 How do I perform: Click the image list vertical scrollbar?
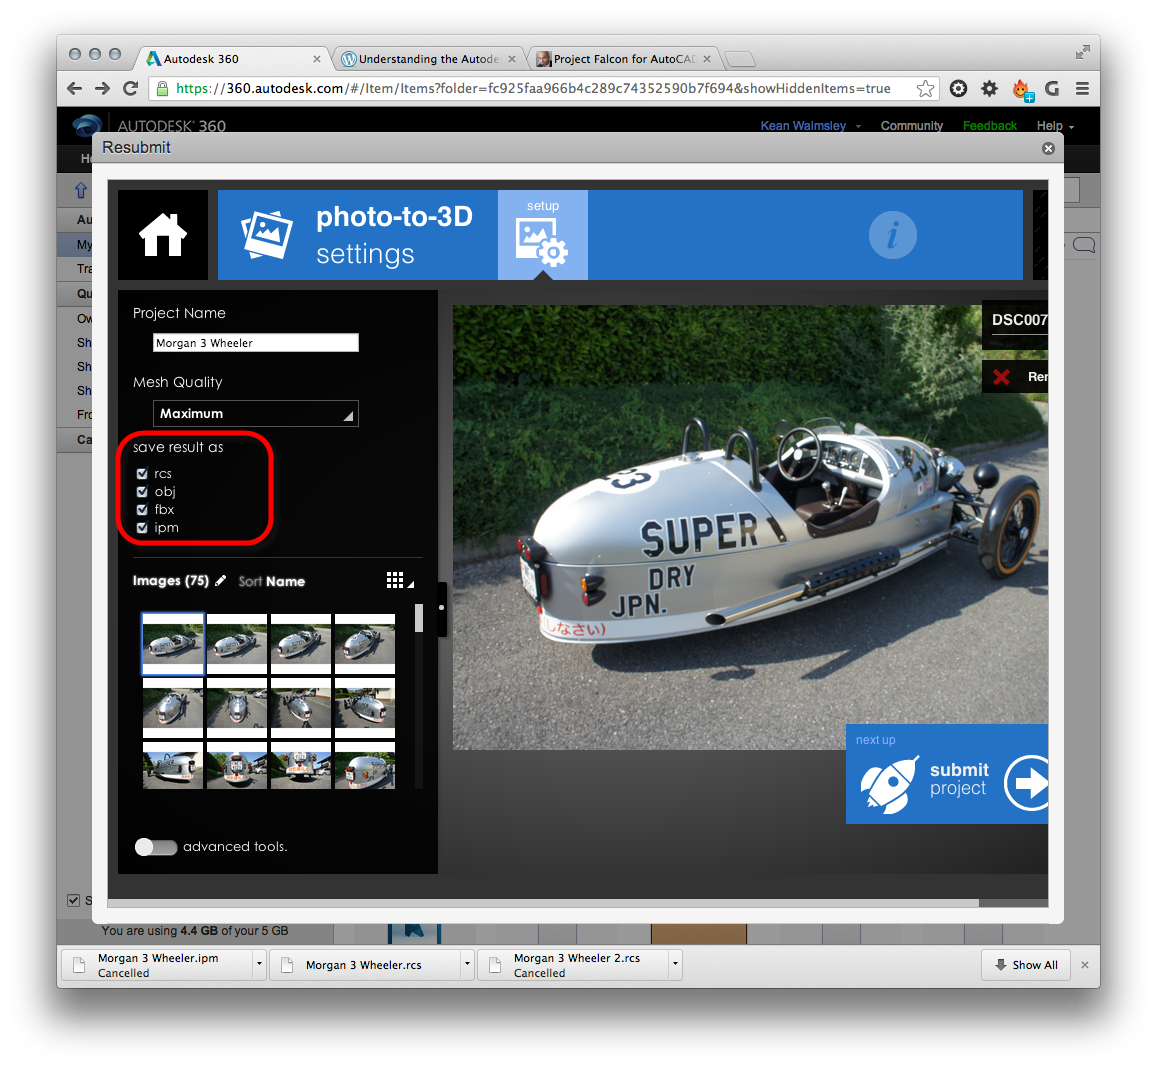pyautogui.click(x=418, y=620)
